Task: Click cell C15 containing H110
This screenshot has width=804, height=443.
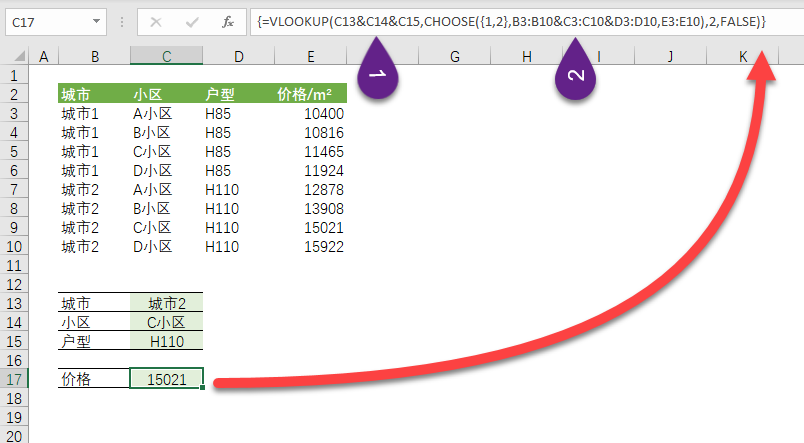Action: click(166, 342)
